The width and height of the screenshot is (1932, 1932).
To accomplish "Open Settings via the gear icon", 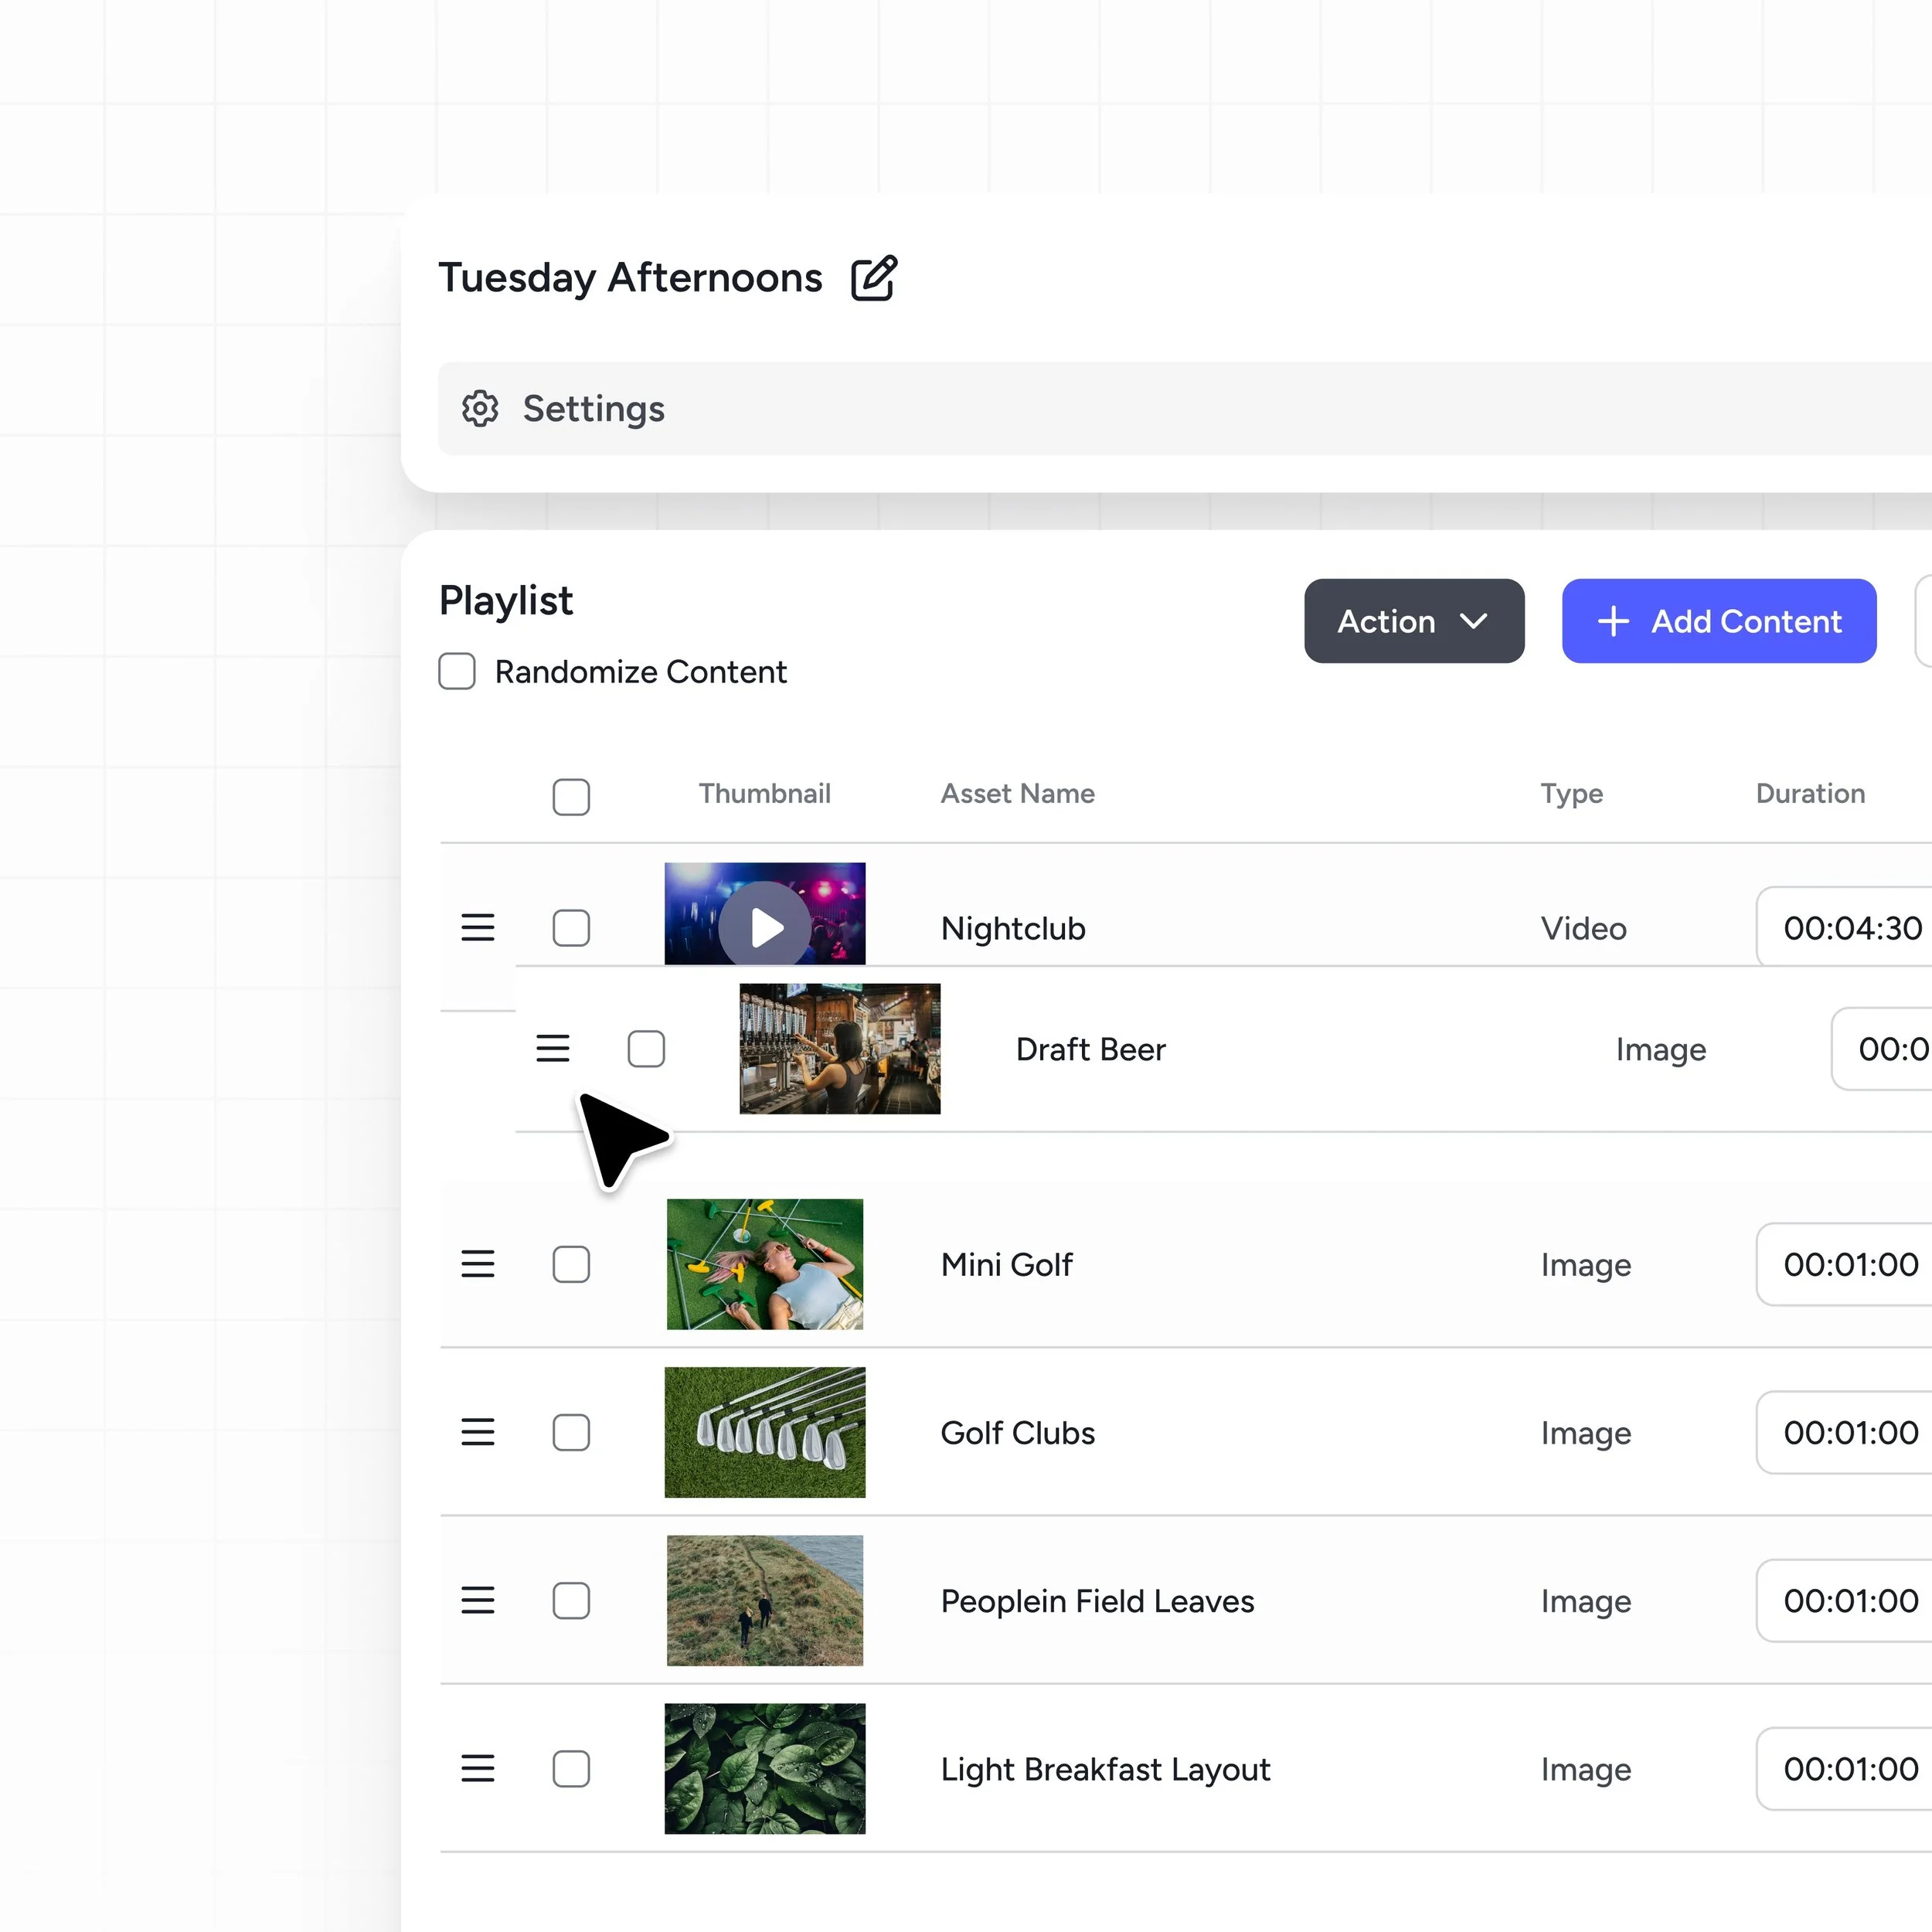I will click(x=480, y=408).
